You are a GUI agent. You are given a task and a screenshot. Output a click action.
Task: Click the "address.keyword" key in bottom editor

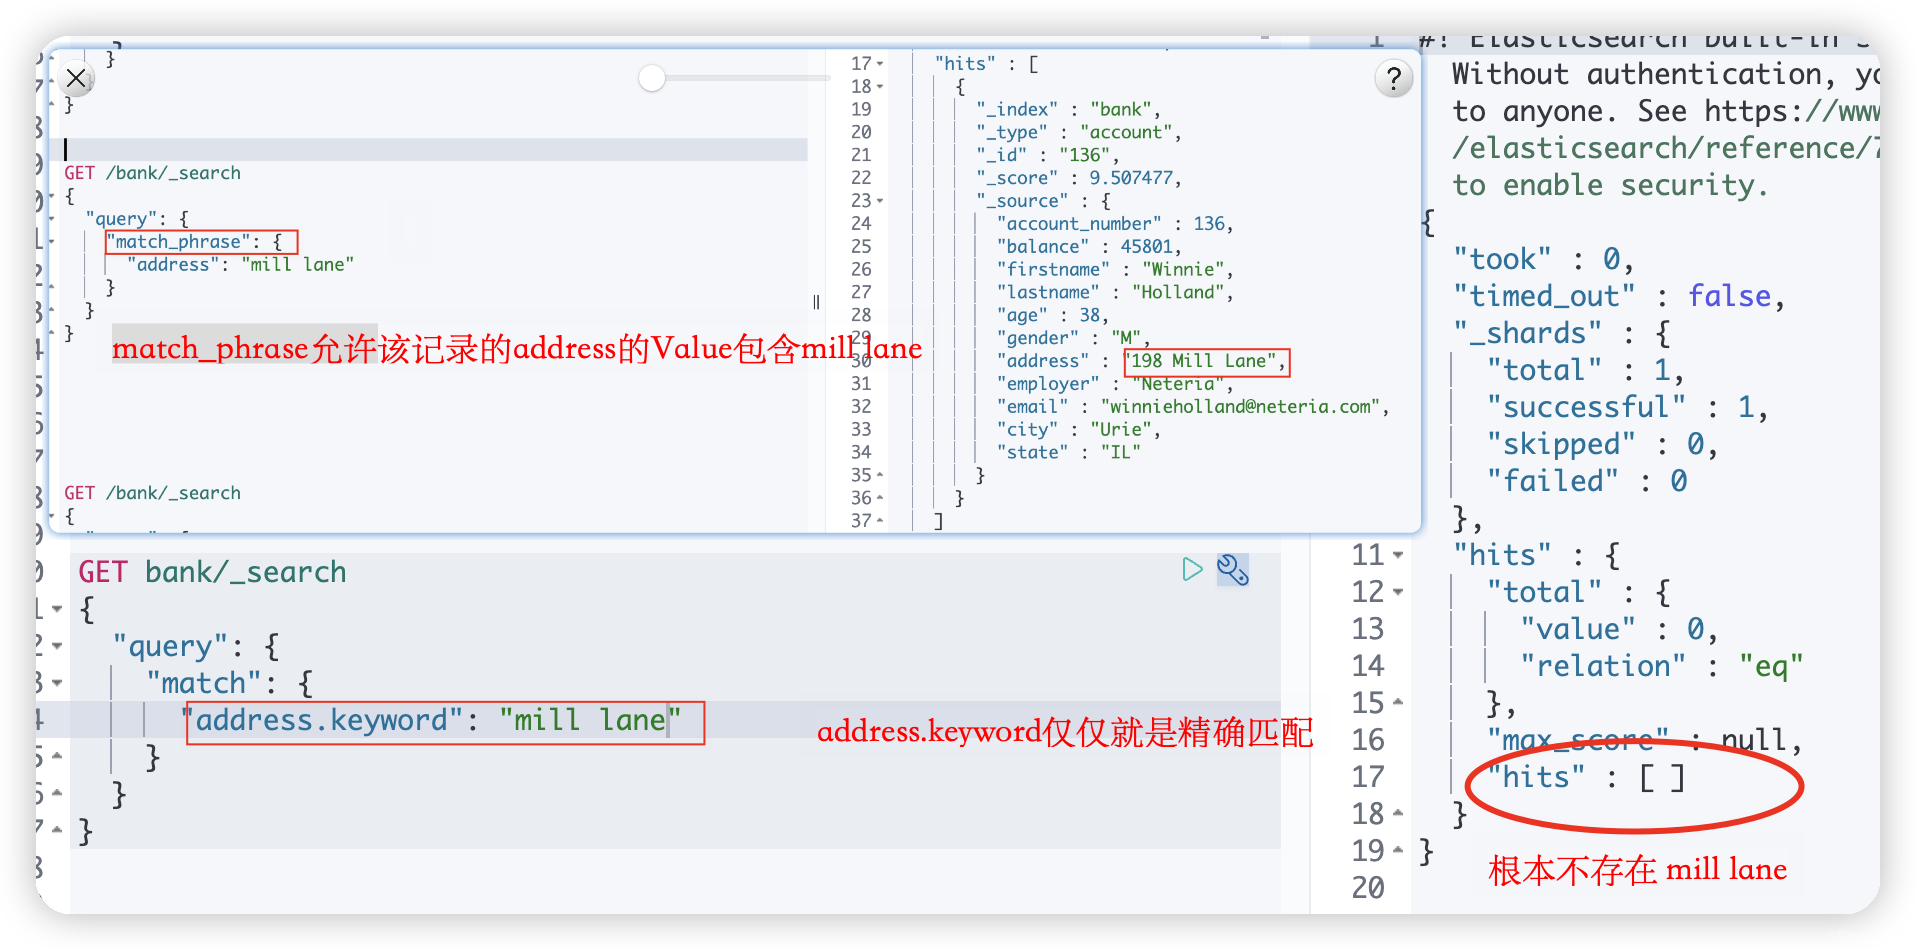[322, 720]
